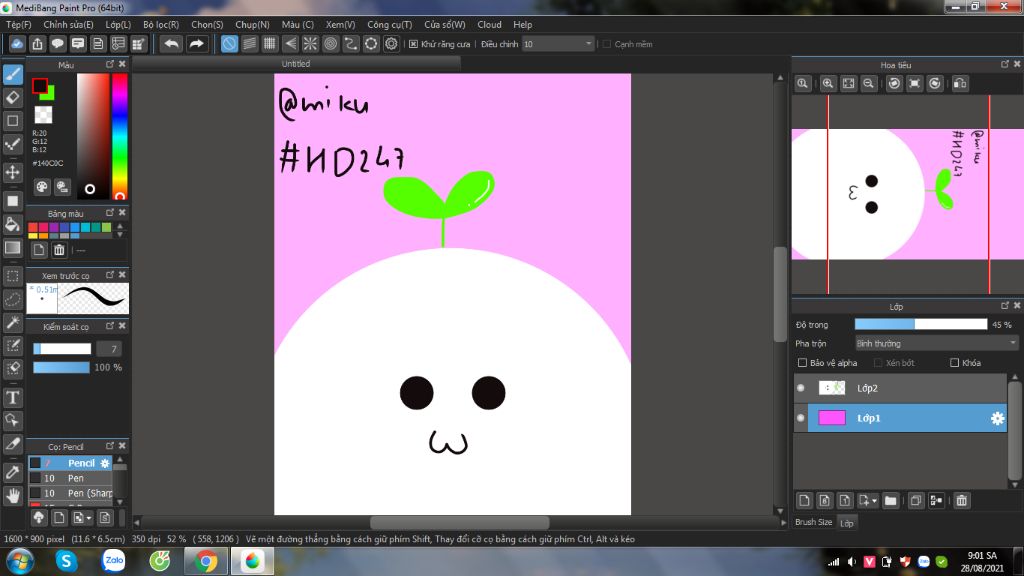Select the Bucket fill tool
This screenshot has height=576, width=1024.
click(x=13, y=224)
